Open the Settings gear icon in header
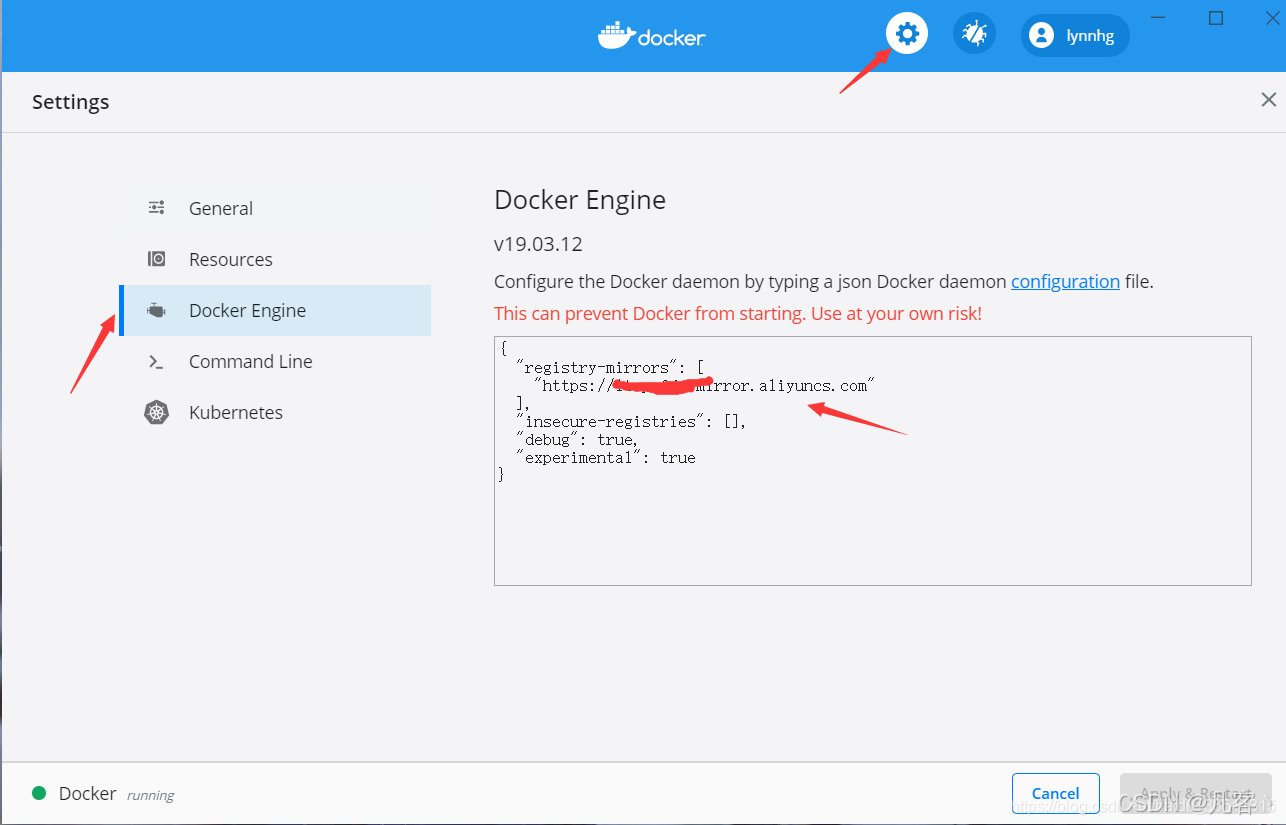Viewport: 1286px width, 825px height. pyautogui.click(x=907, y=35)
